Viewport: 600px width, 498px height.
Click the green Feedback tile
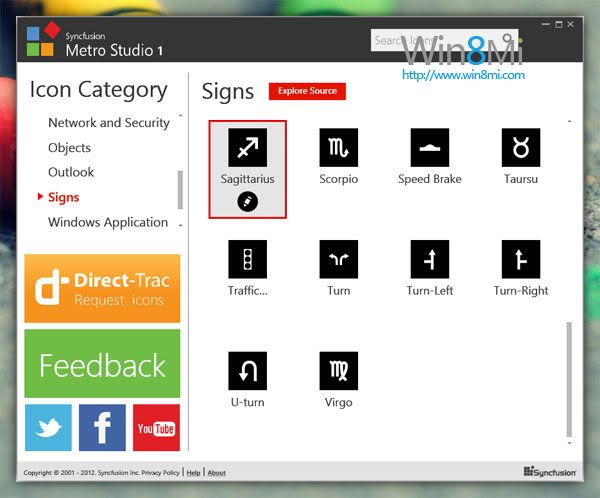click(x=102, y=364)
